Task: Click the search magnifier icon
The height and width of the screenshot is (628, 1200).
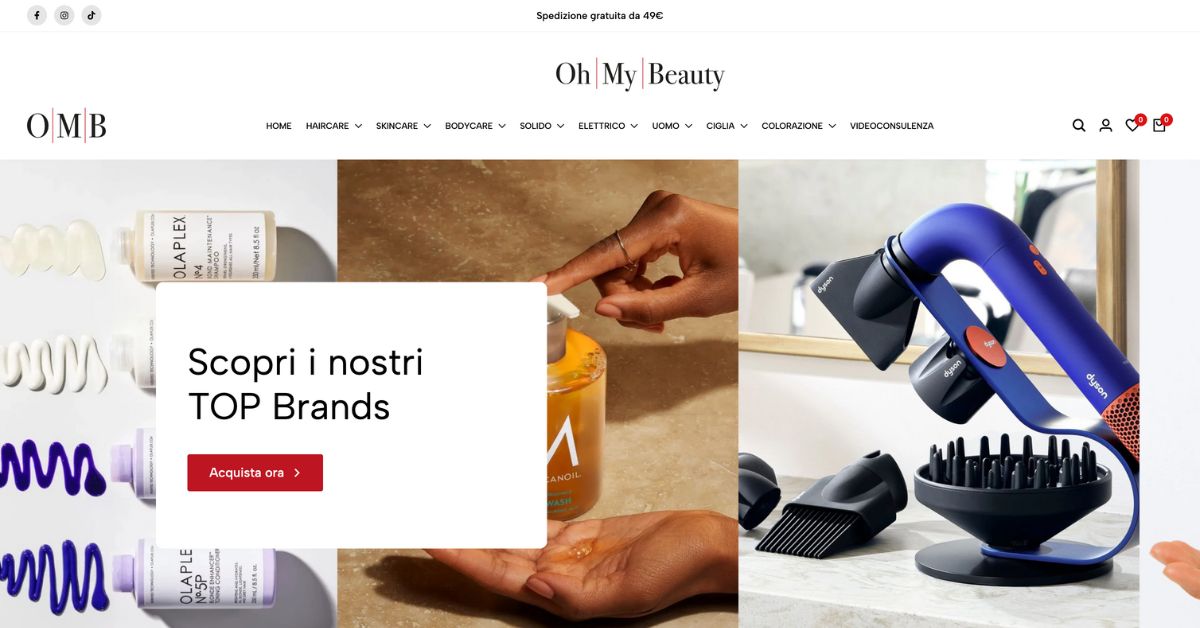Action: click(x=1079, y=126)
